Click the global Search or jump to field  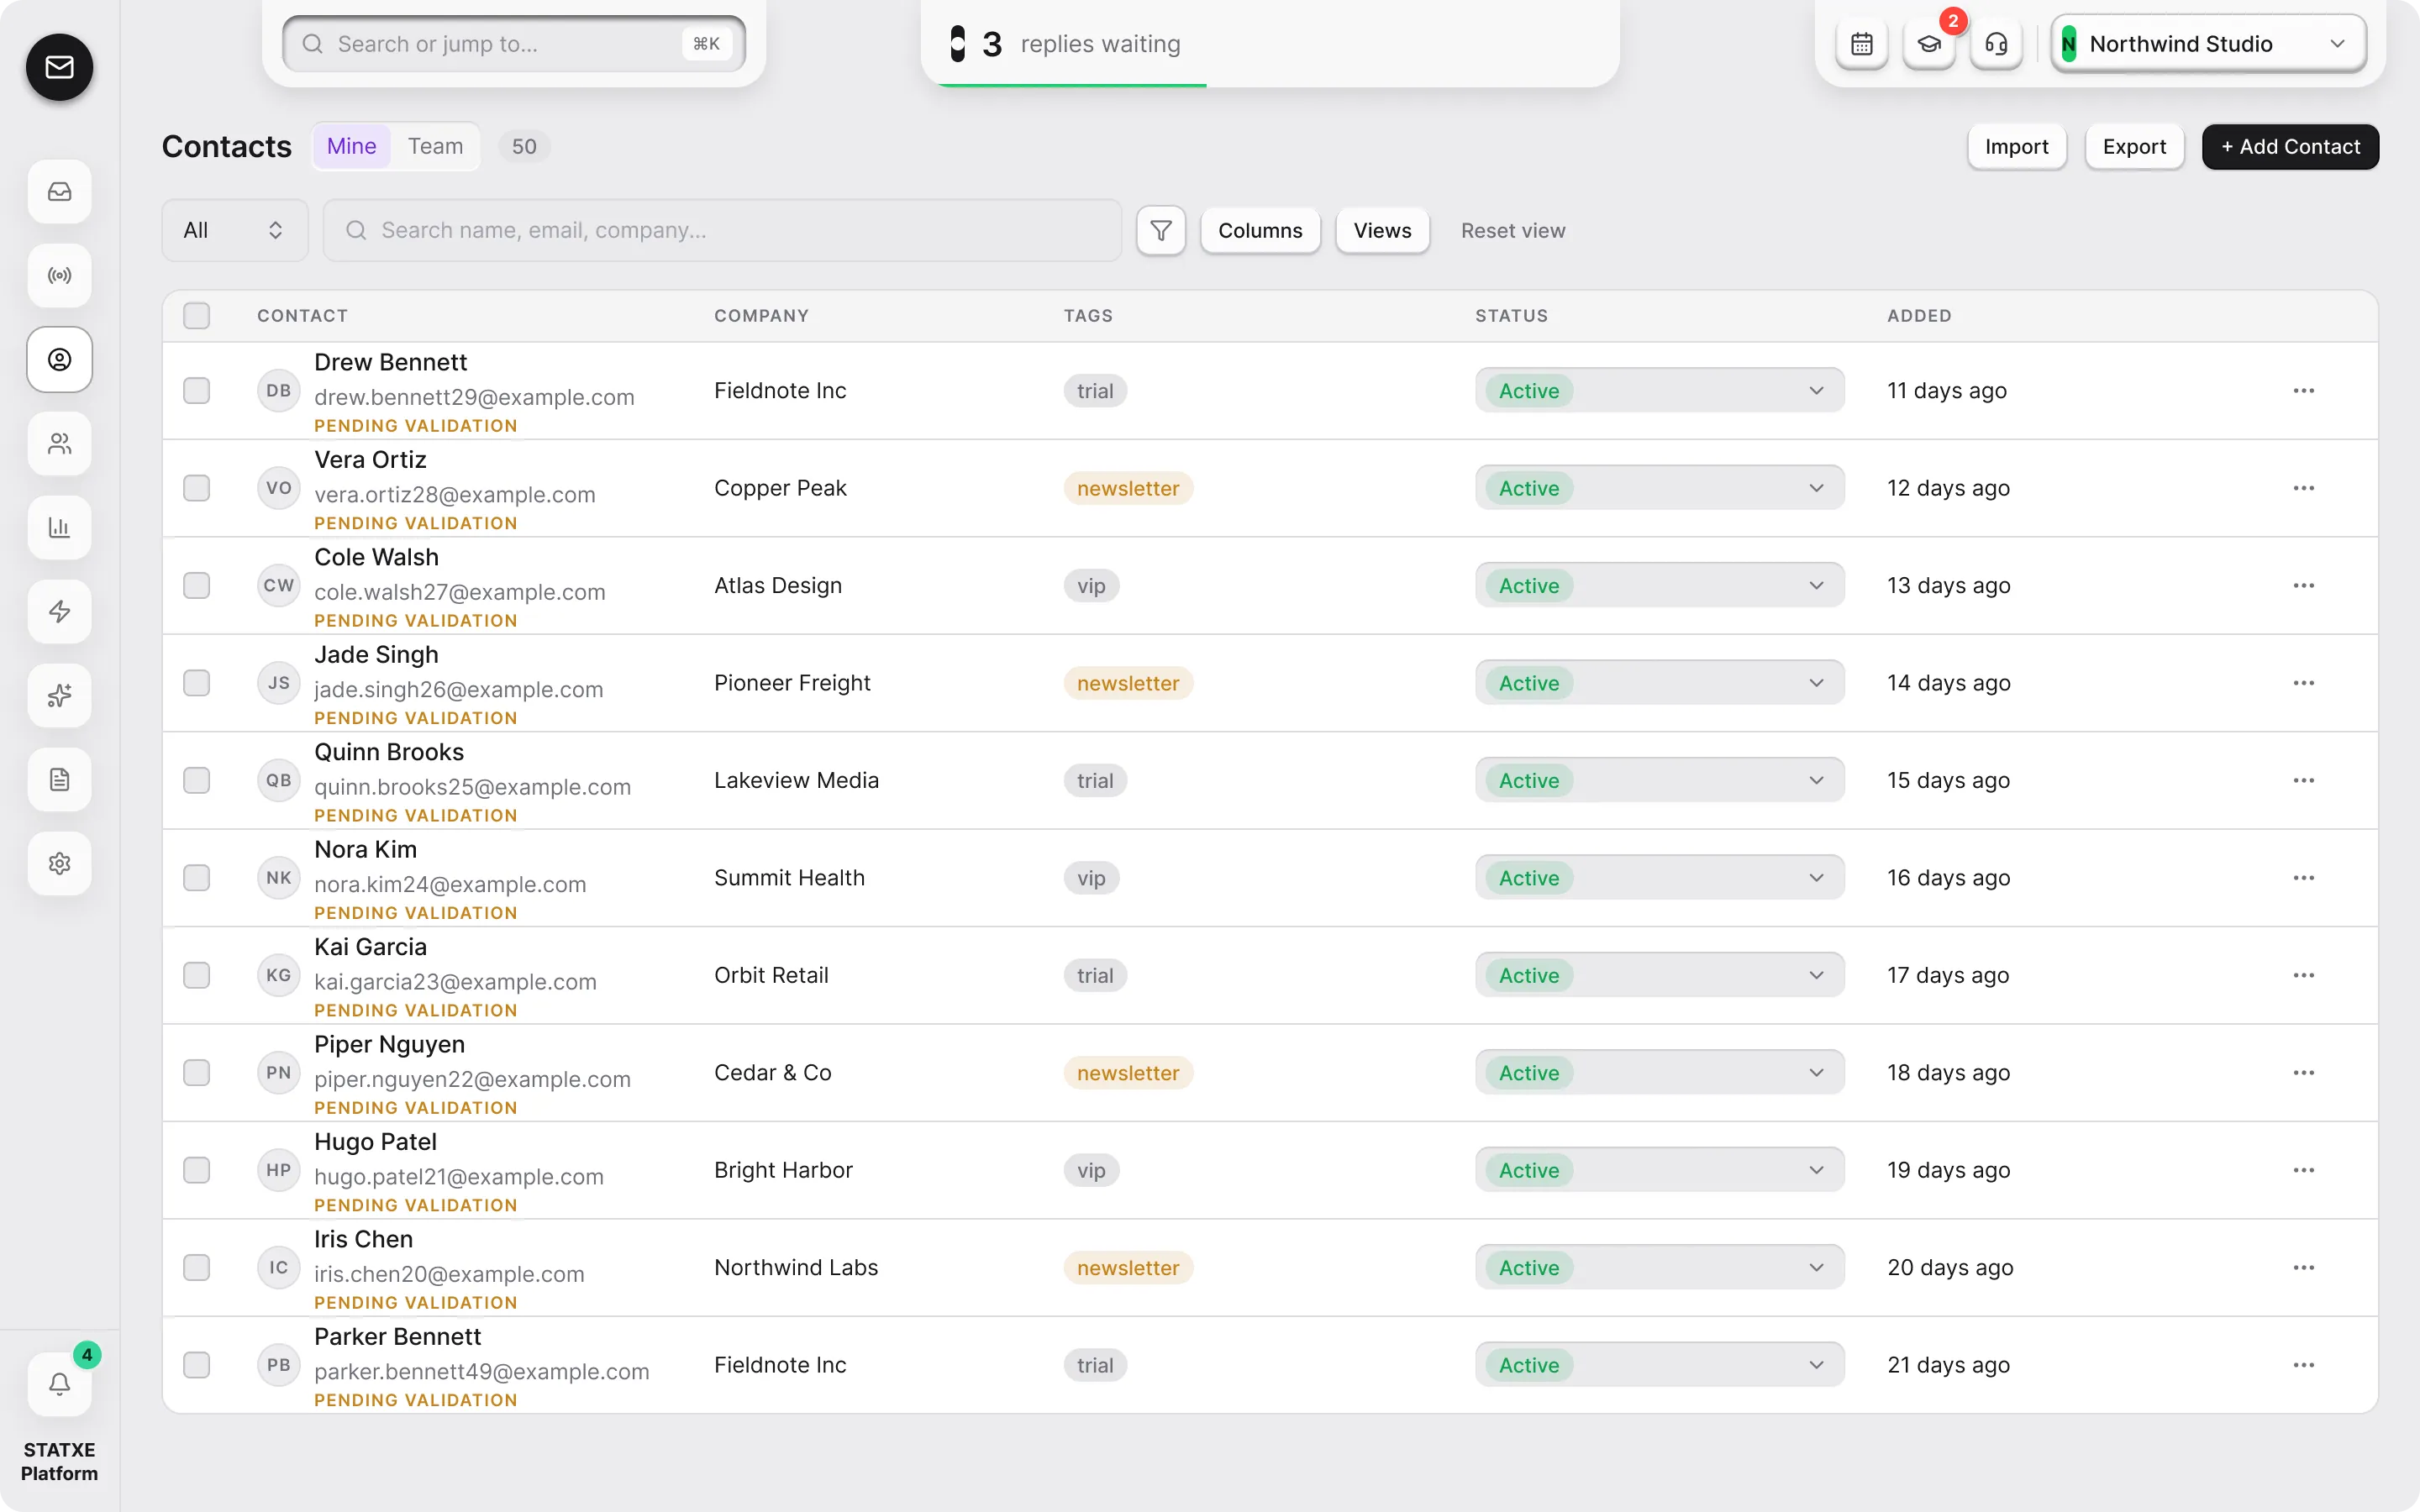coord(514,44)
